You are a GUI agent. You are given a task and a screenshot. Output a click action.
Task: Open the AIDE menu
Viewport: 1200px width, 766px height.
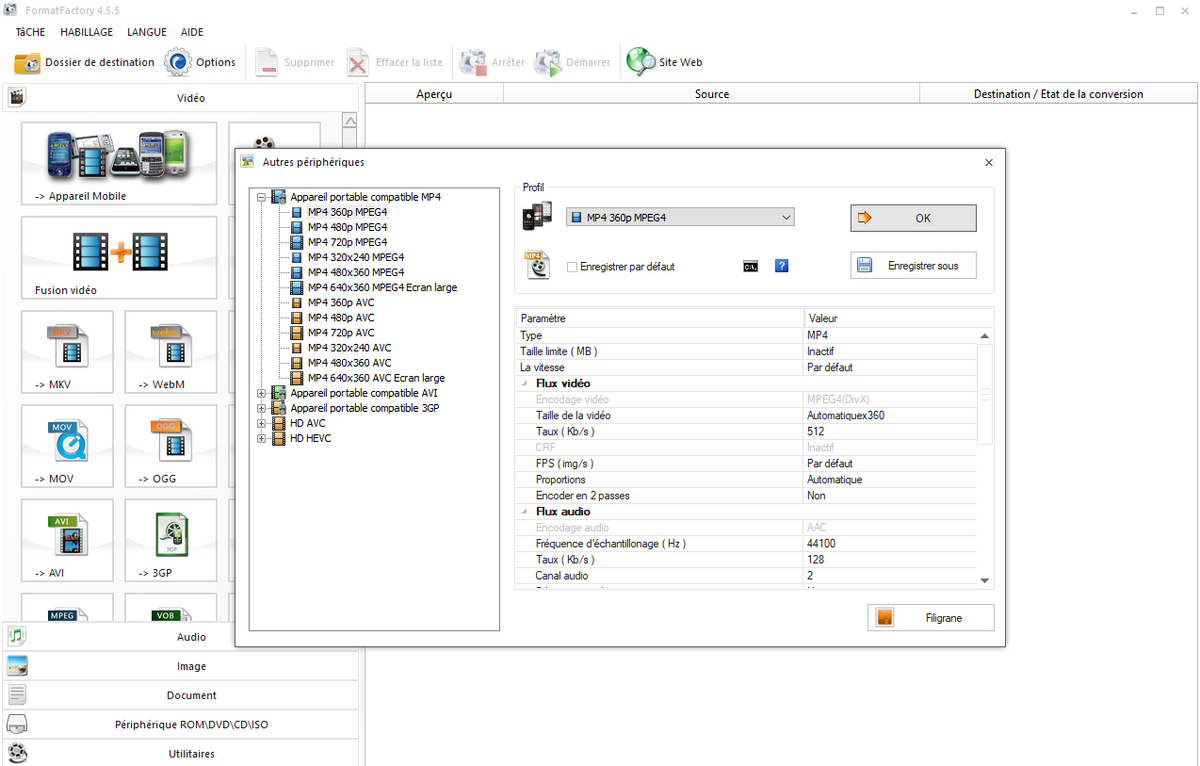pyautogui.click(x=192, y=32)
